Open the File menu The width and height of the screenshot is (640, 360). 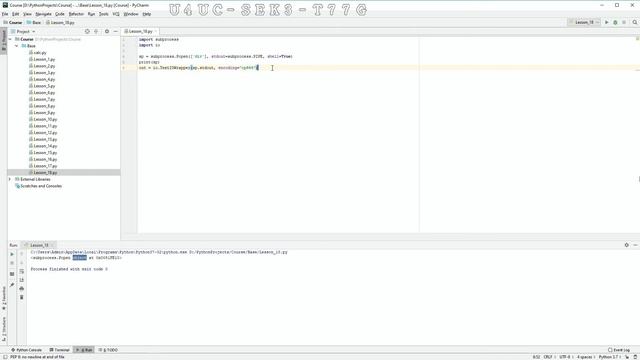tap(5, 14)
